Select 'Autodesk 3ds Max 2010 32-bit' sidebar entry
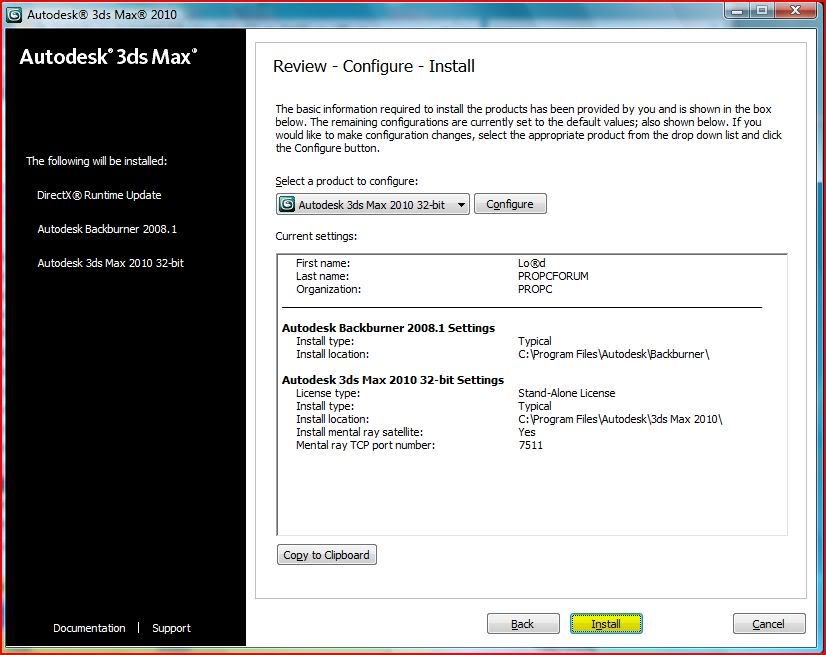 (111, 263)
